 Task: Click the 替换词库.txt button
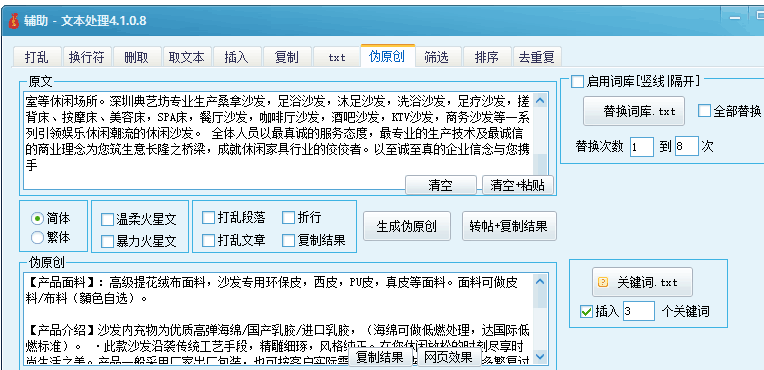[633, 111]
